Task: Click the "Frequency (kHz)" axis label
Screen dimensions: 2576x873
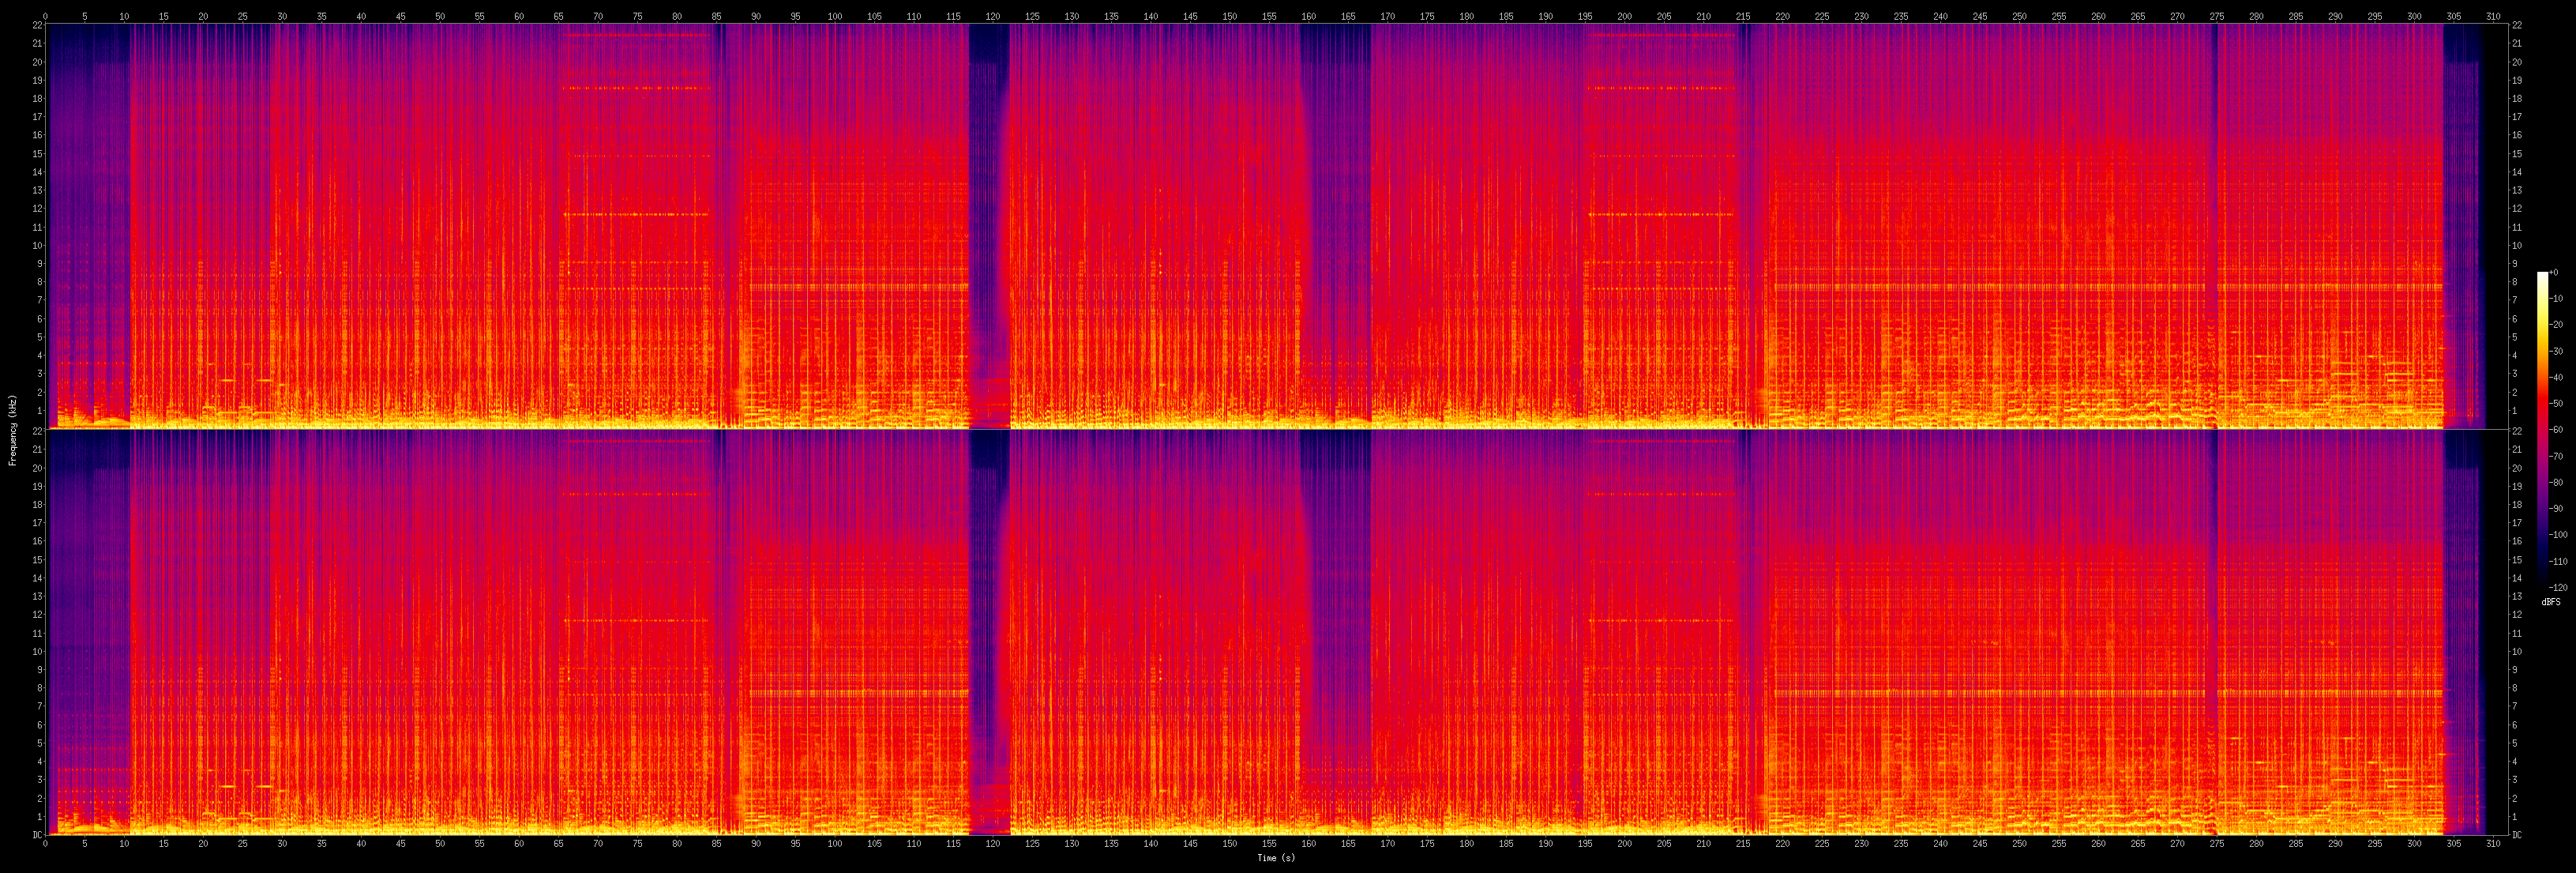Action: click(x=12, y=430)
